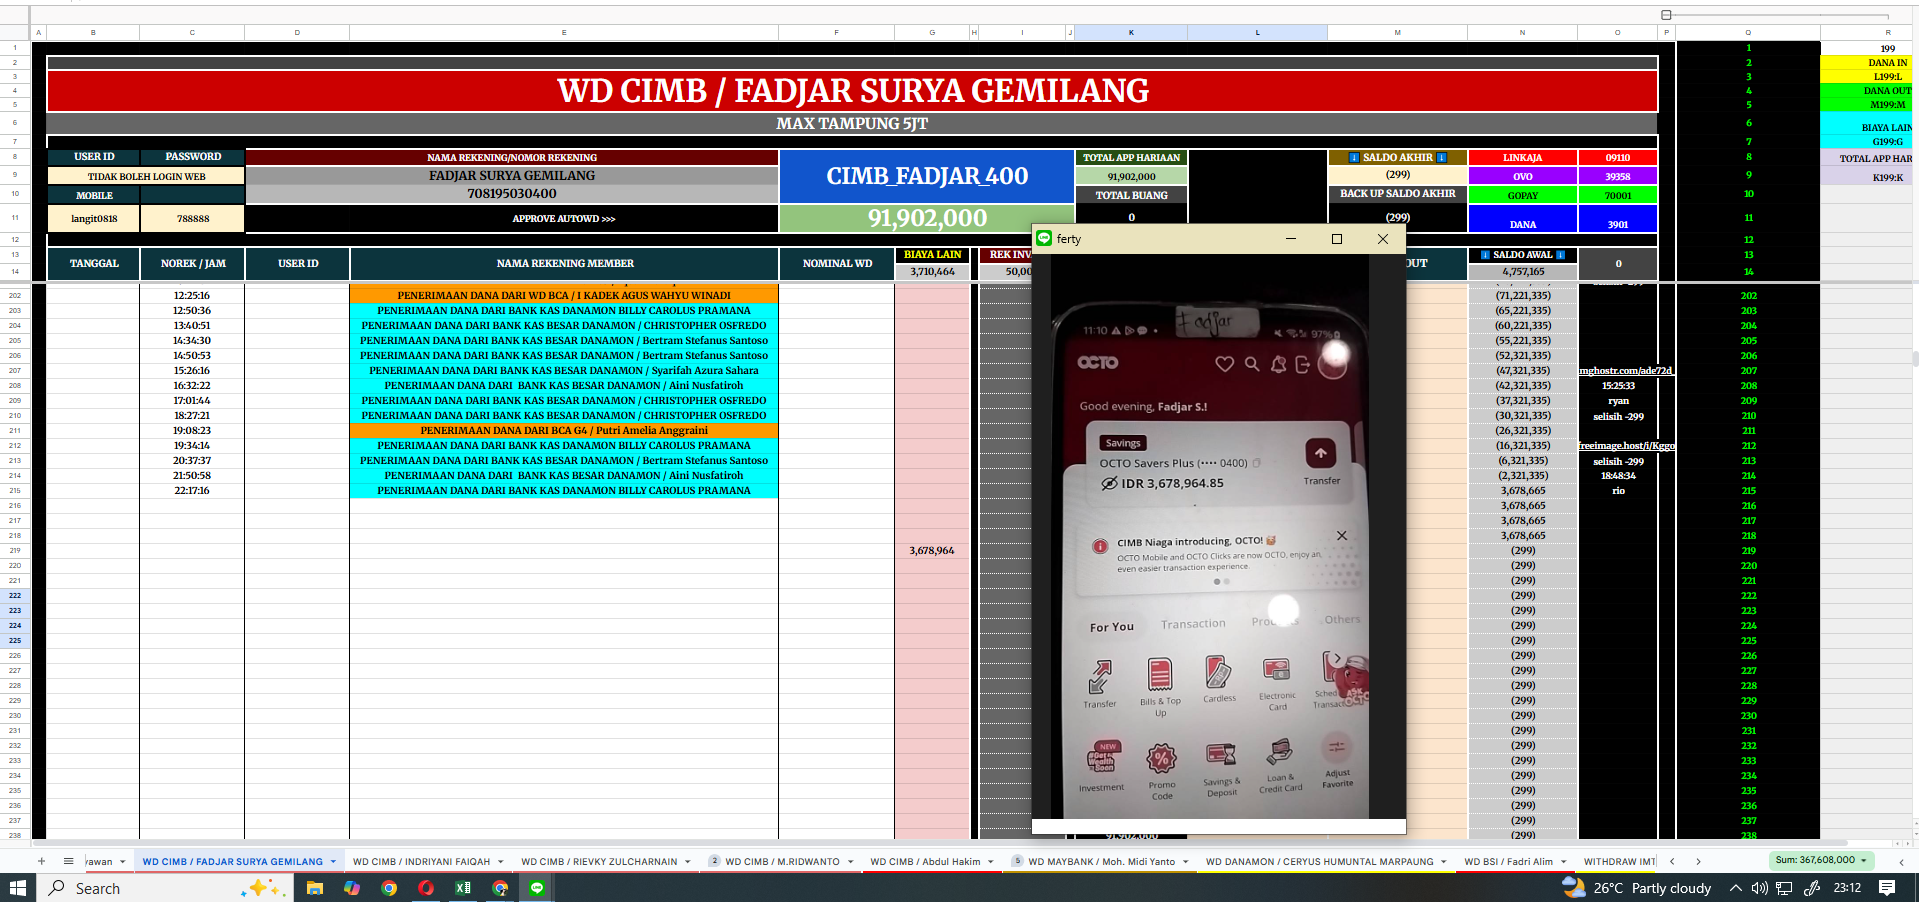Tap the Adjust Favorite sliders icon
Image resolution: width=1919 pixels, height=902 pixels.
[x=1336, y=748]
